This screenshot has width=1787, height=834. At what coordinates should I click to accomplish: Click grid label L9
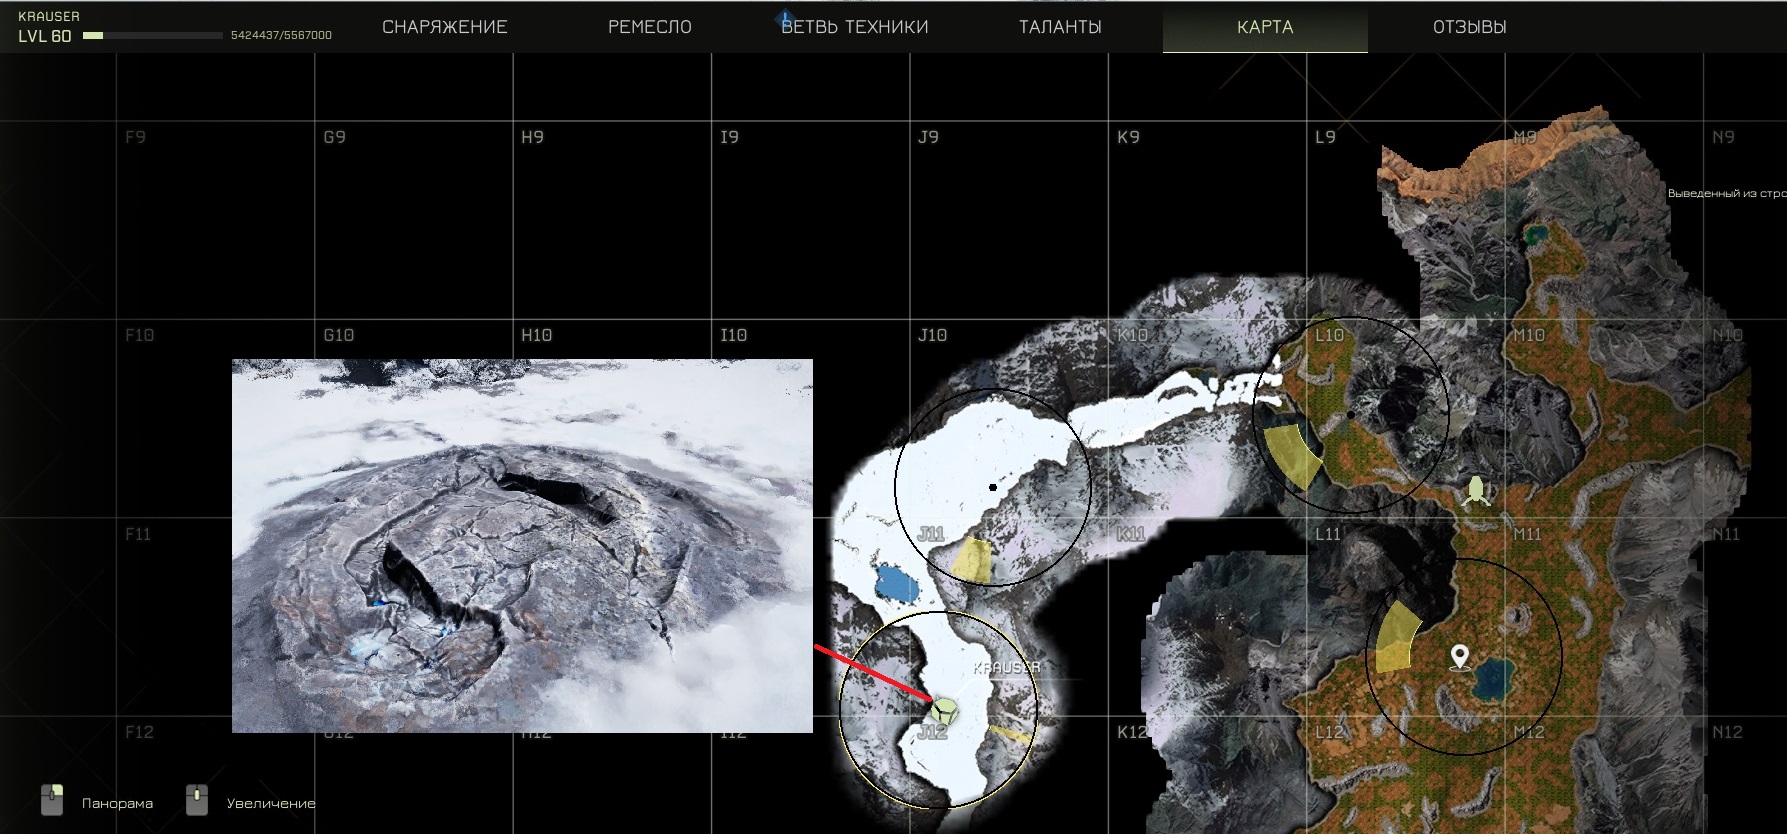(x=1325, y=137)
